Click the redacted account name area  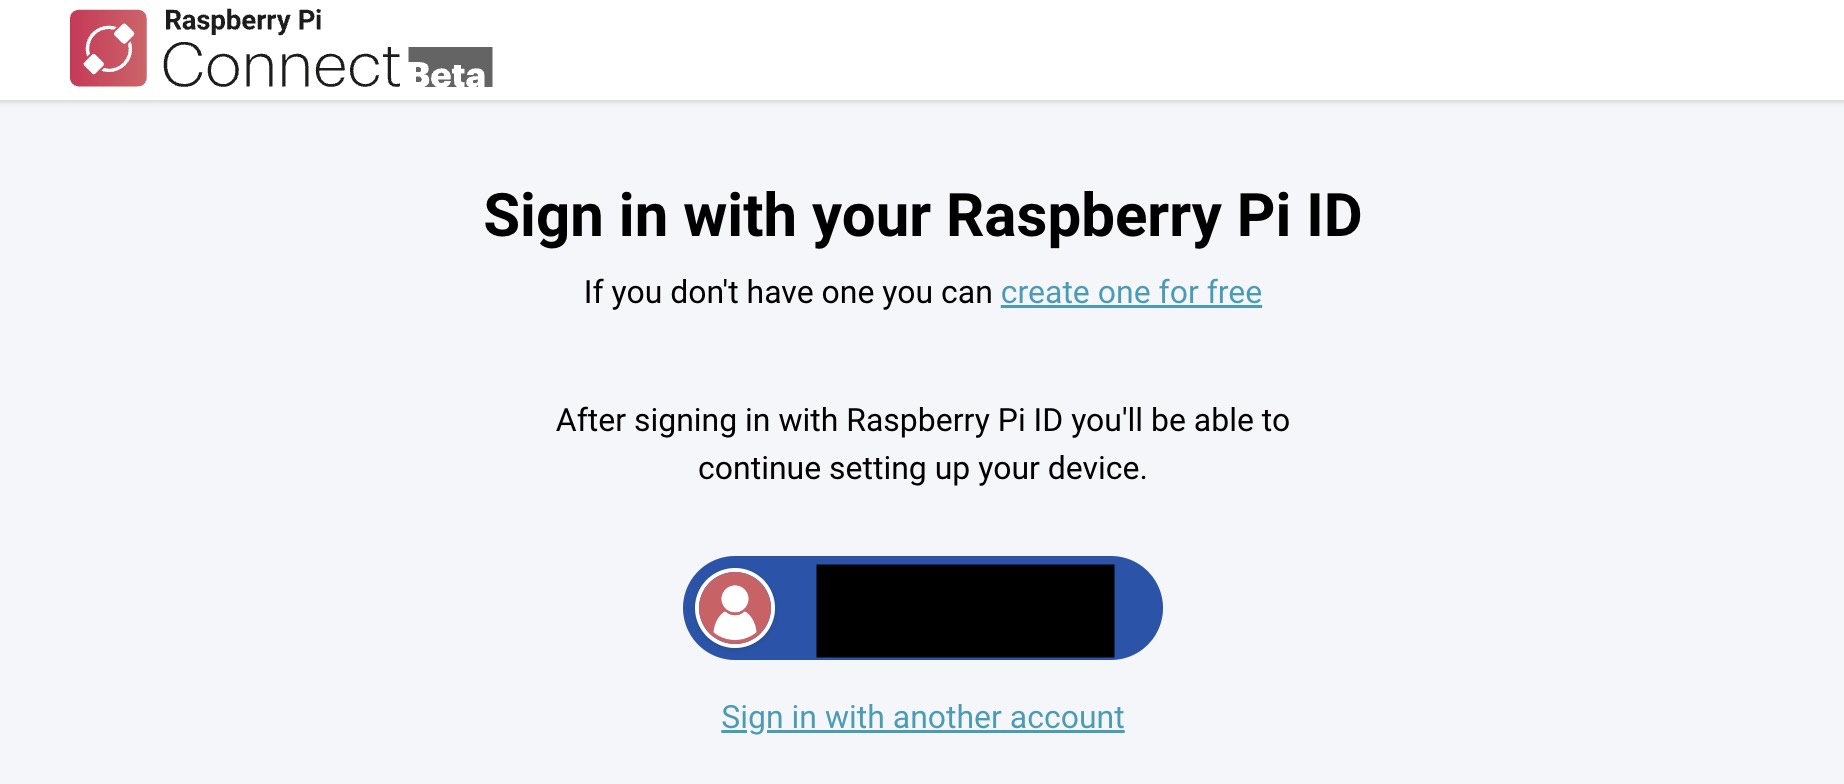963,607
